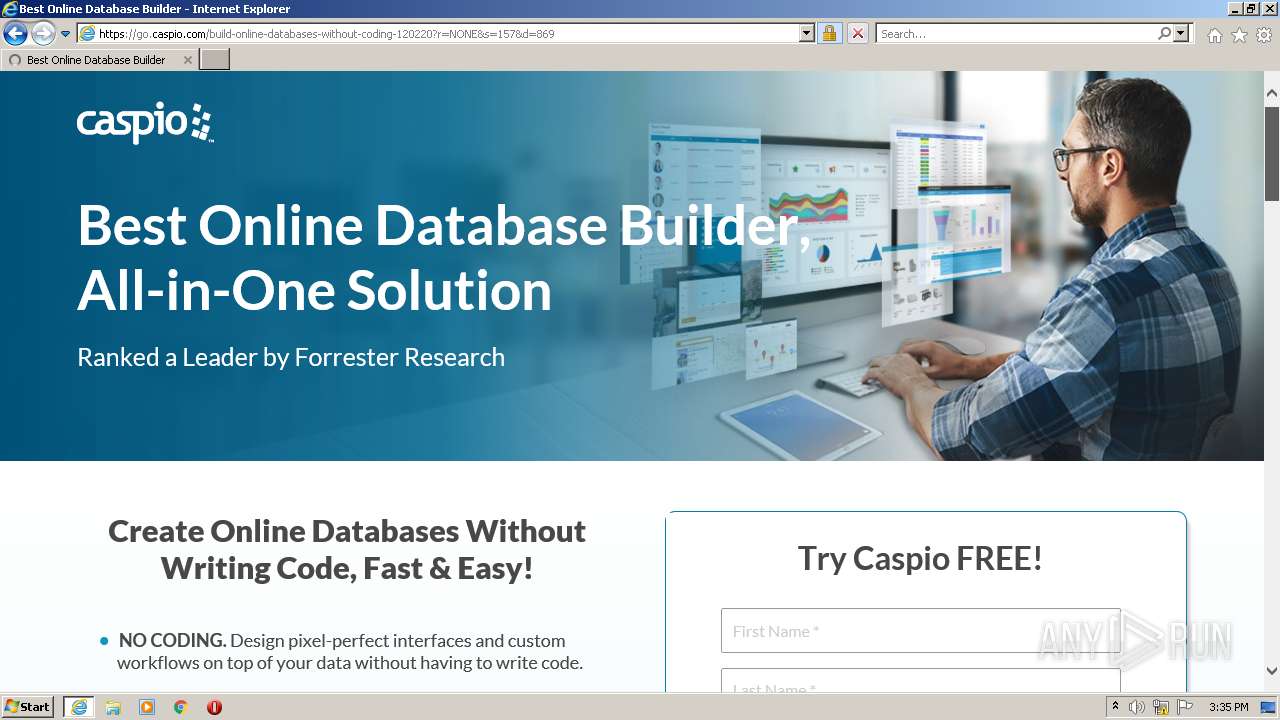Open the Action Center flag icon
This screenshot has width=1280, height=720.
pos(1185,707)
